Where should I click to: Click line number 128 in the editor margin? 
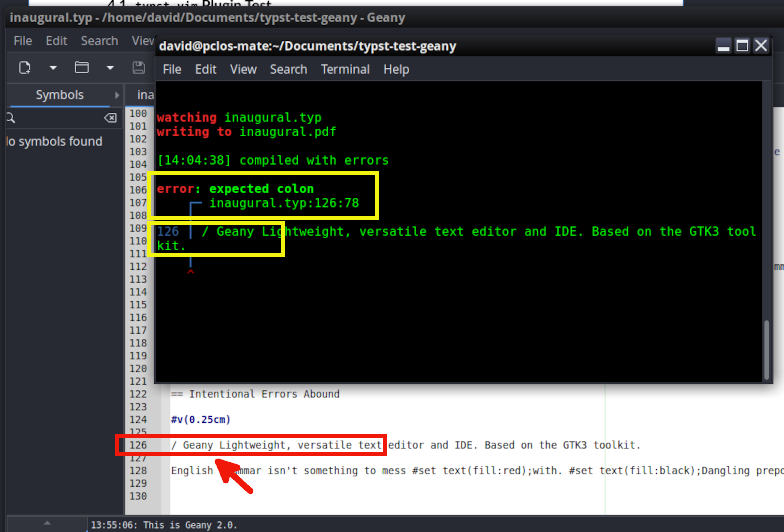(x=138, y=471)
